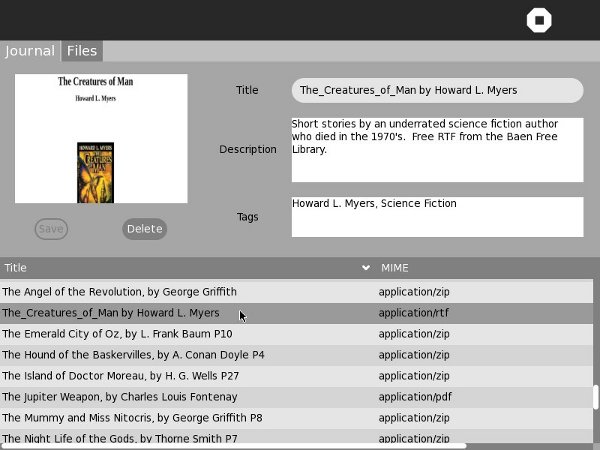Click the book cover thumbnail preview
This screenshot has width=600, height=450.
(x=101, y=139)
